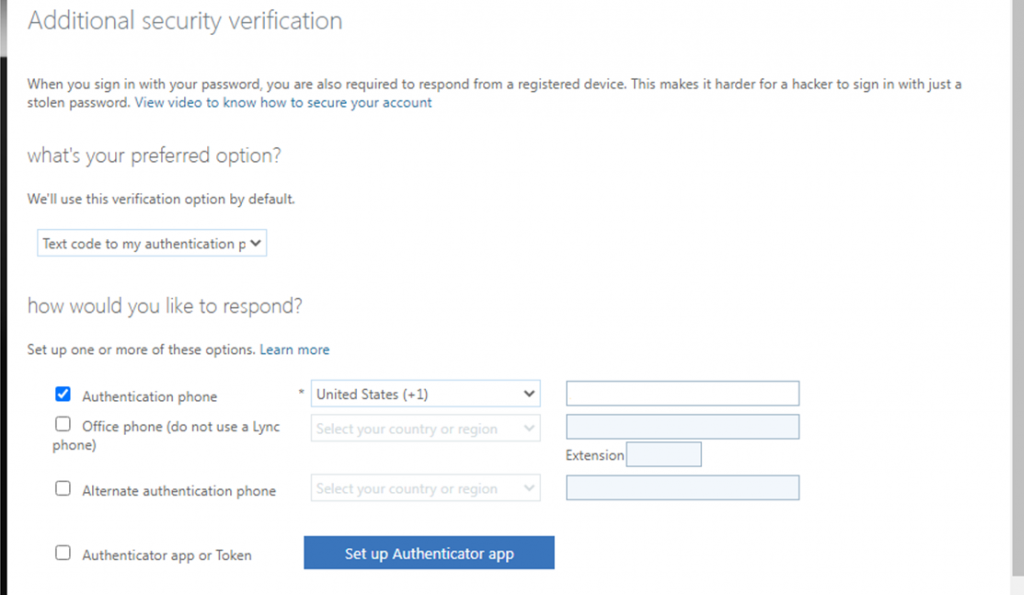Follow the Learn more link
Screen dimensions: 1024x595
point(295,350)
